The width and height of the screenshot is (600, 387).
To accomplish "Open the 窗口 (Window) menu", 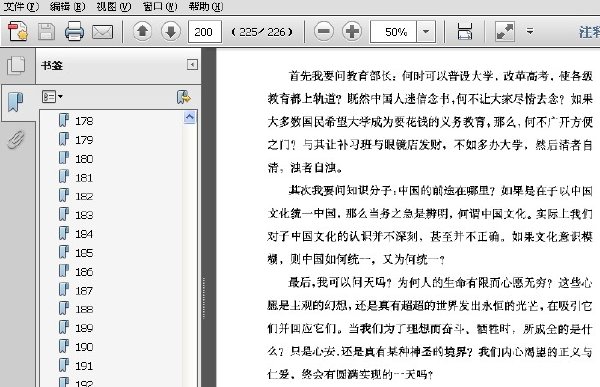I will [160, 7].
